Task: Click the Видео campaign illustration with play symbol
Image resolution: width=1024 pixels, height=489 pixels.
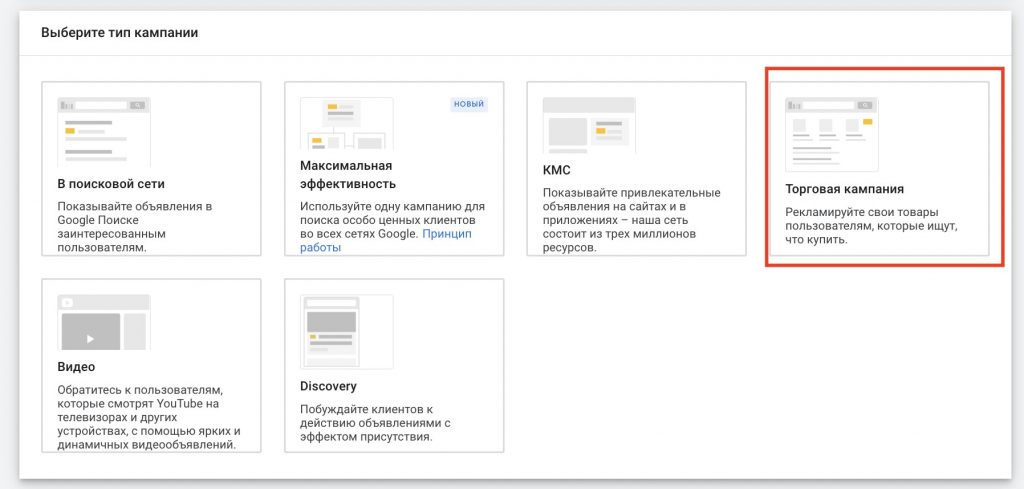Action: pos(104,322)
